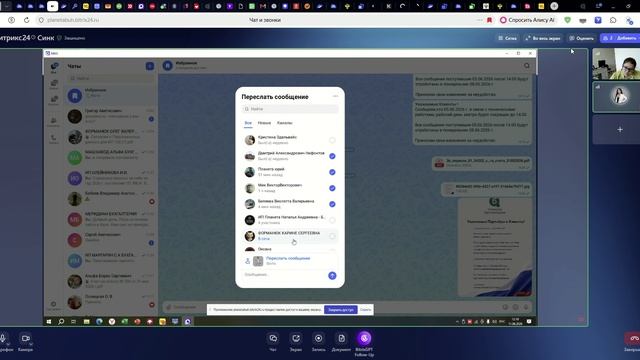Open the shared window's chat search magnifier

click(x=527, y=66)
